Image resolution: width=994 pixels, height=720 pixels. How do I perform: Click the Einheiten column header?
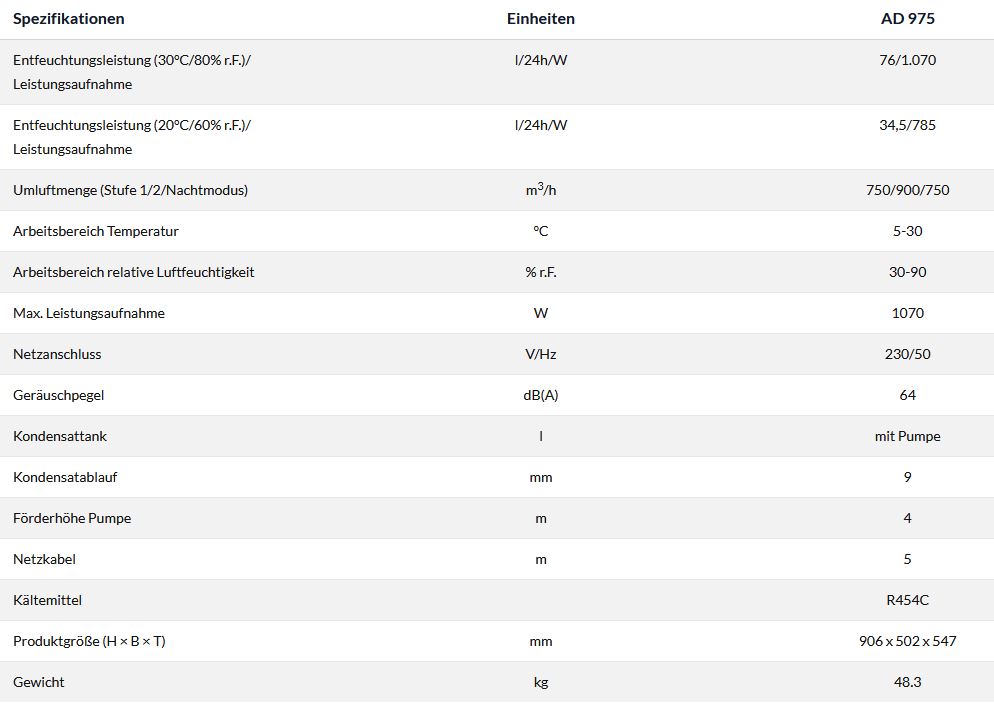coord(541,19)
